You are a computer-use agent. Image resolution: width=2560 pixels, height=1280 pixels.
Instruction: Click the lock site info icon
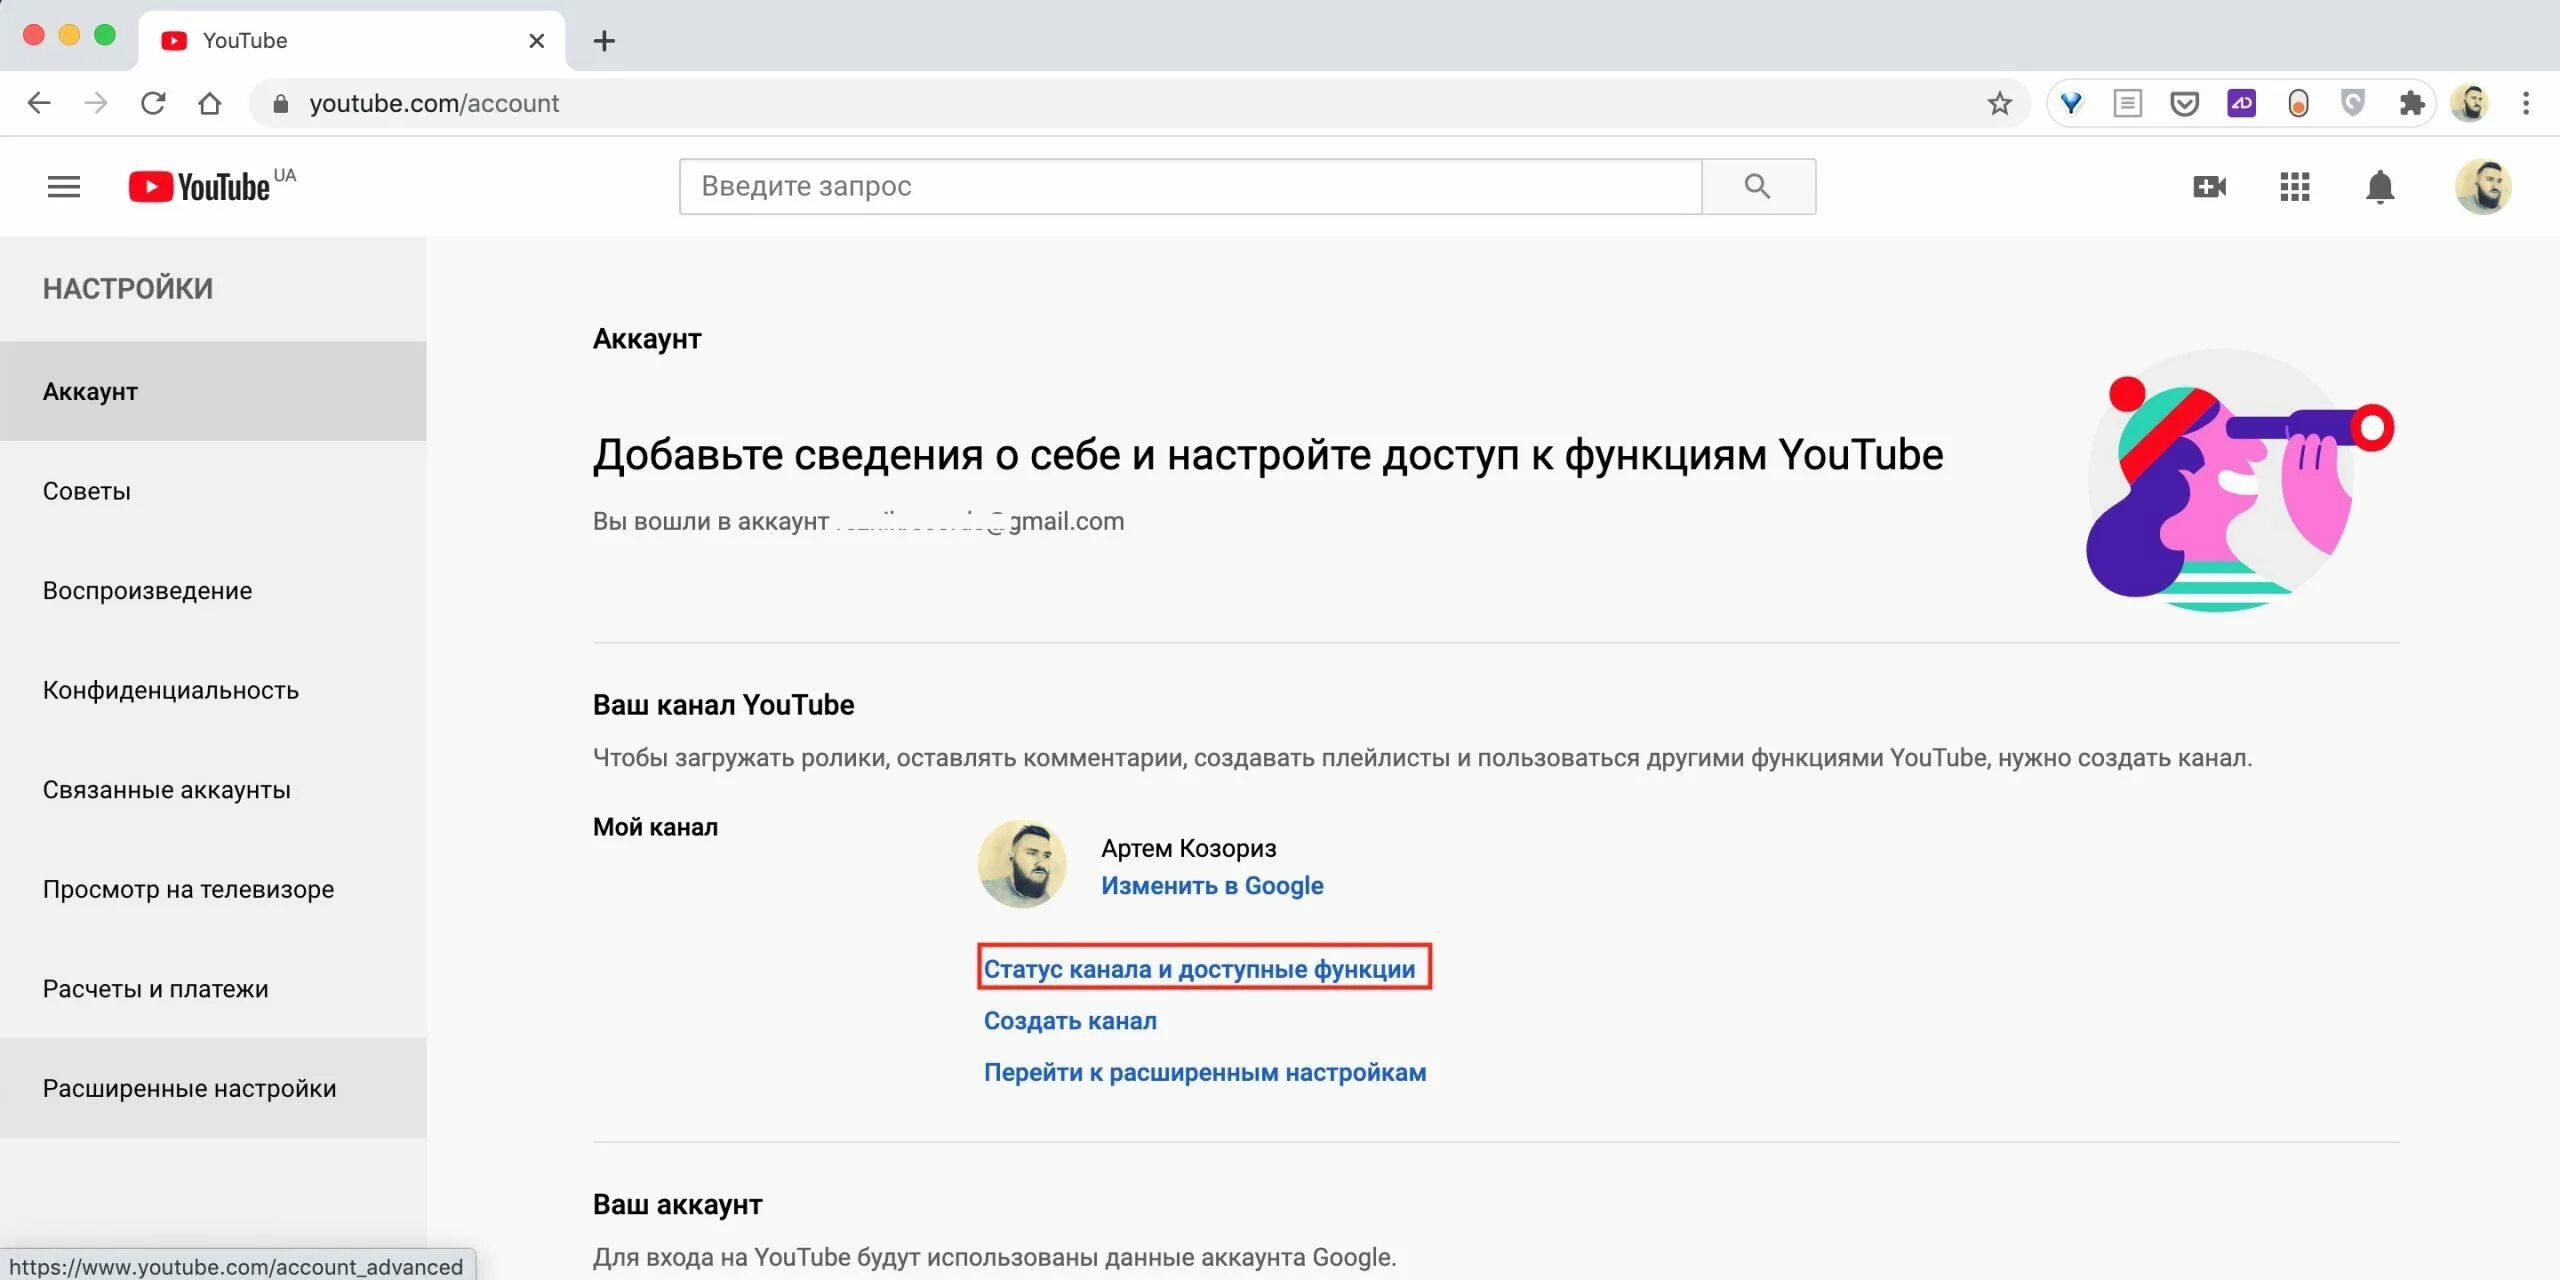click(281, 104)
